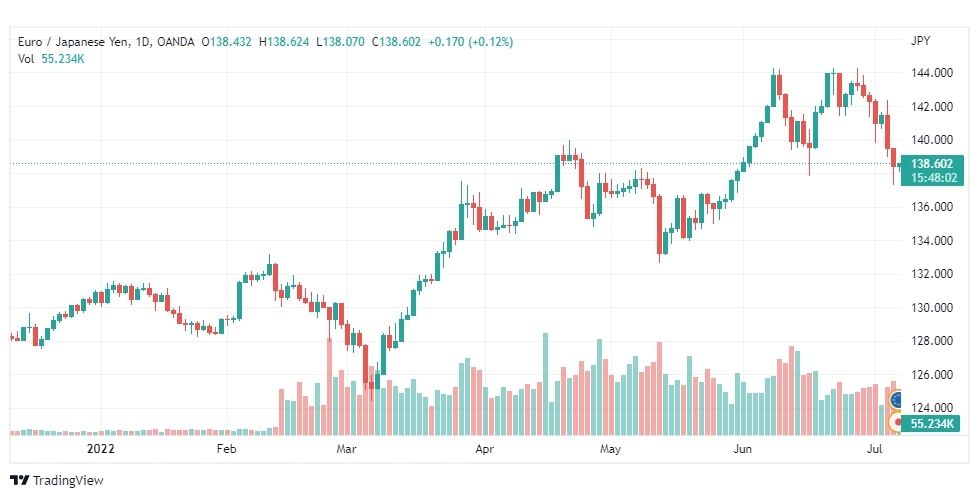Click the TradingView logo
Viewport: 979px width, 498px height.
click(x=20, y=480)
